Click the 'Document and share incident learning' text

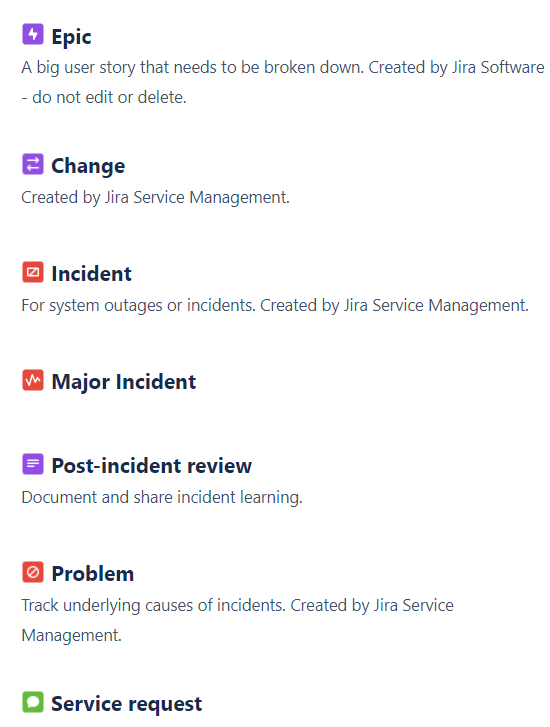[162, 497]
